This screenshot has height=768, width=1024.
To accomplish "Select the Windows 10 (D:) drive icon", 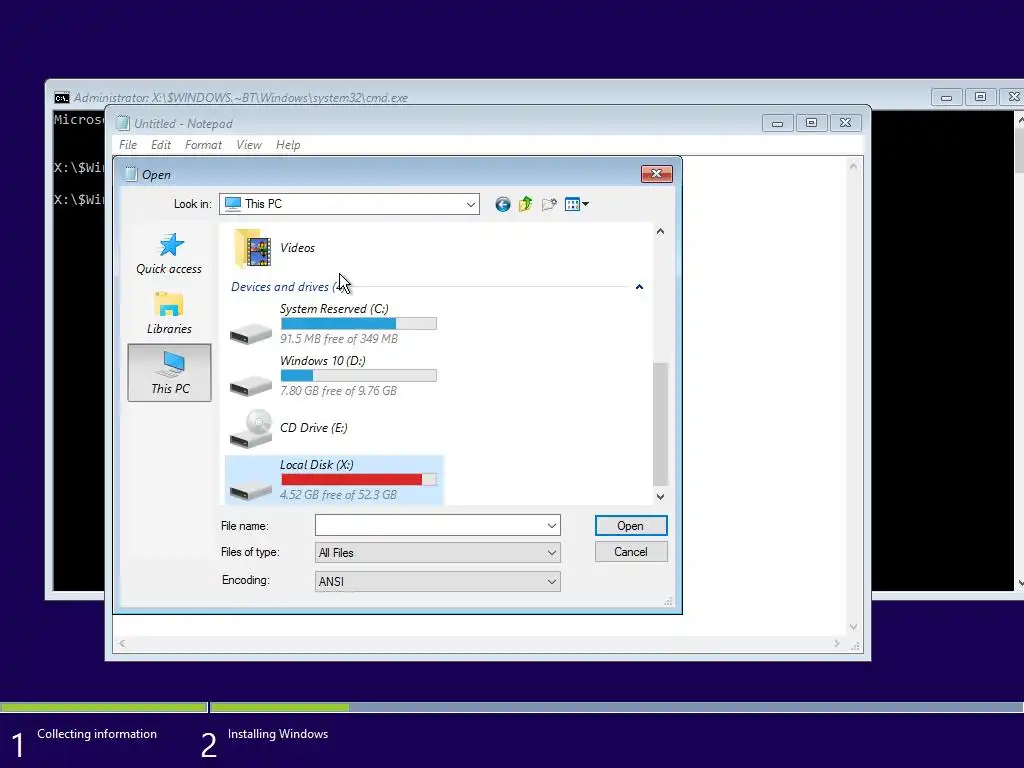I will [x=251, y=386].
